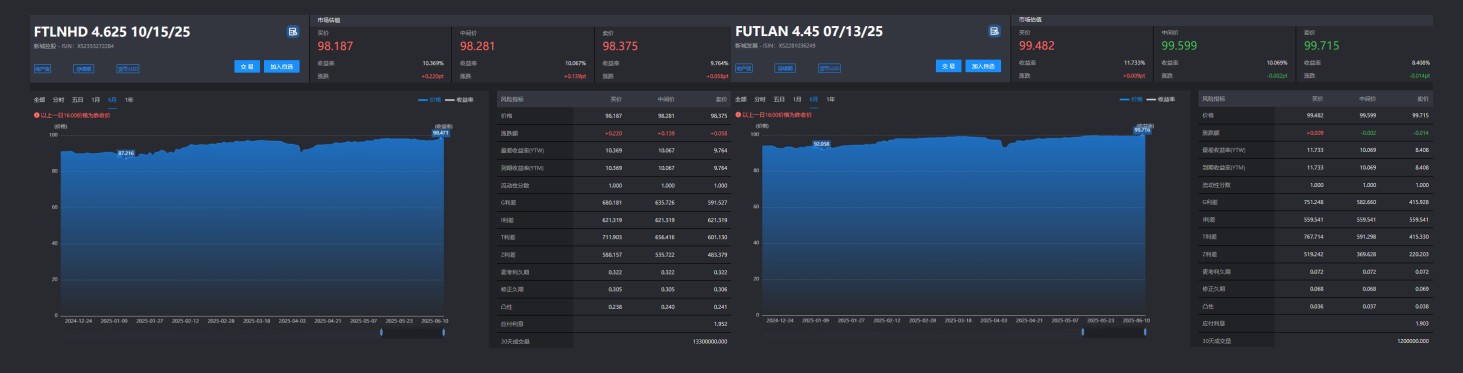Toggle 收益率 legend line in FUTLAN chart
This screenshot has width=1463, height=373.
(x=1160, y=99)
